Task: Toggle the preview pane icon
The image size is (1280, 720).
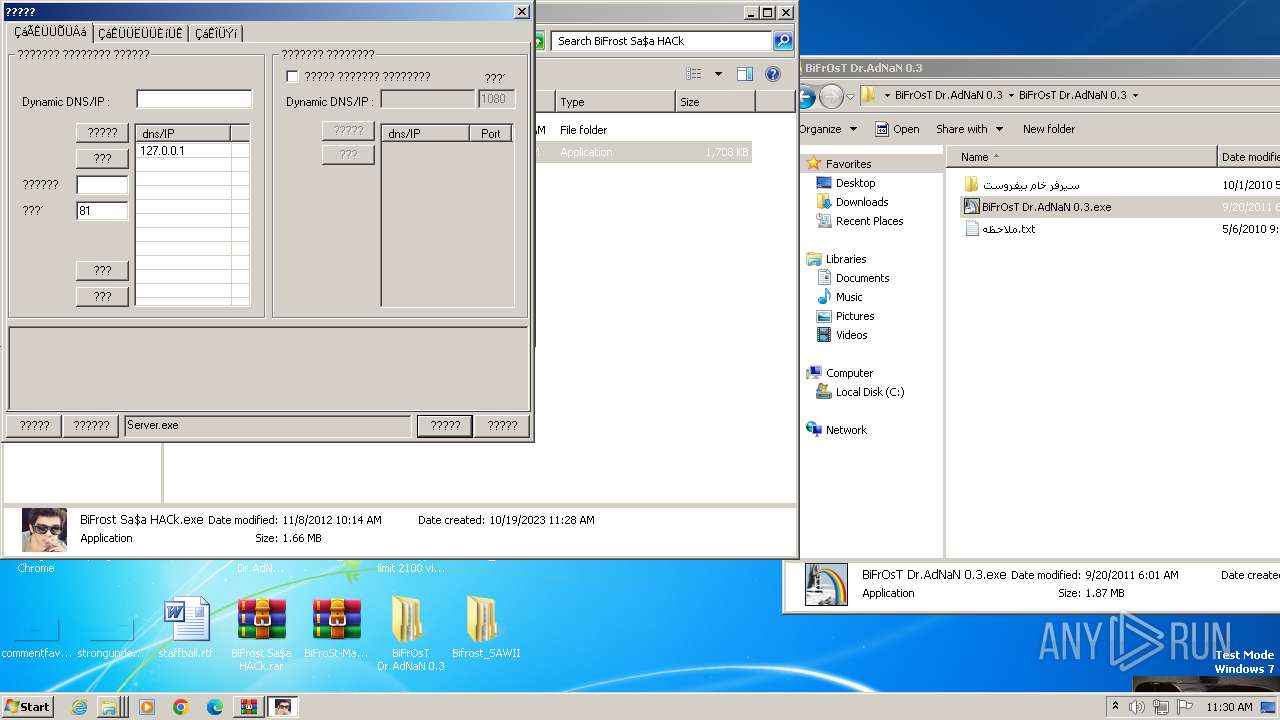Action: coord(744,74)
